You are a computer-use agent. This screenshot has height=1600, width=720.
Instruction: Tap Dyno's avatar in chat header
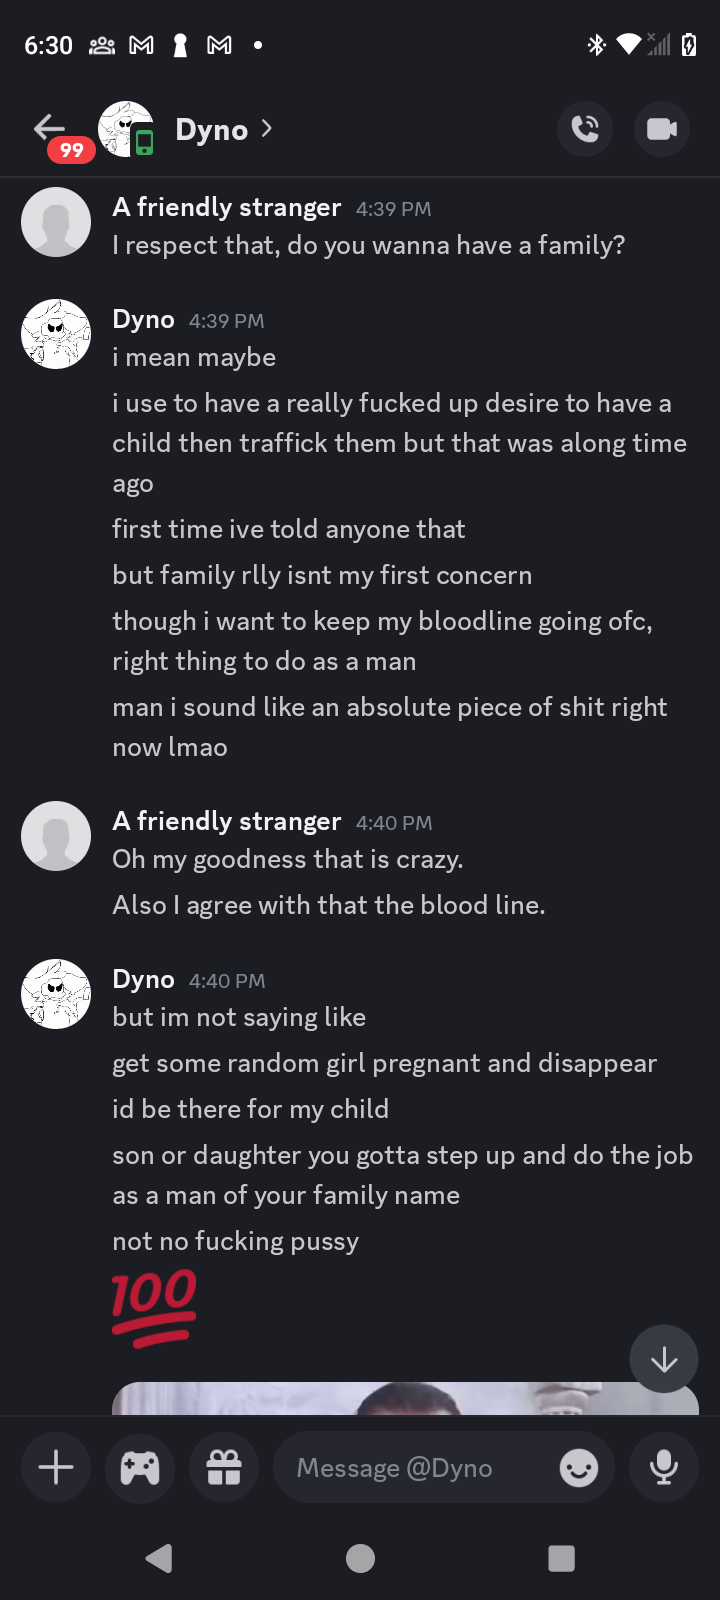[x=125, y=129]
